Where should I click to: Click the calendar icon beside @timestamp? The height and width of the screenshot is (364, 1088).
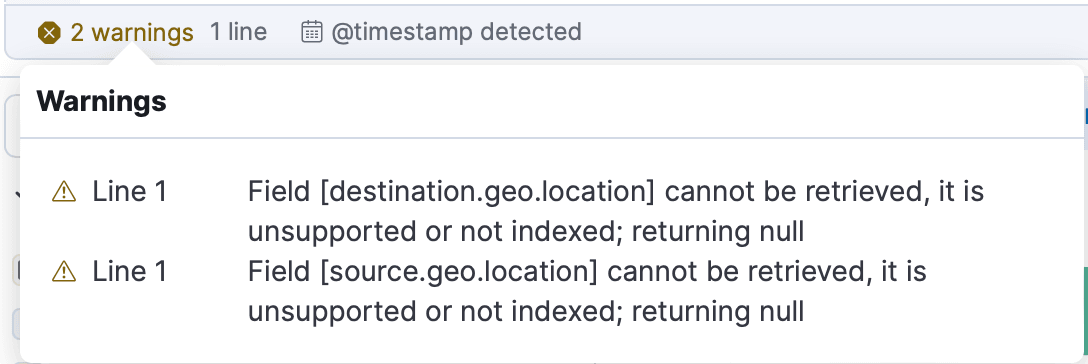(312, 32)
